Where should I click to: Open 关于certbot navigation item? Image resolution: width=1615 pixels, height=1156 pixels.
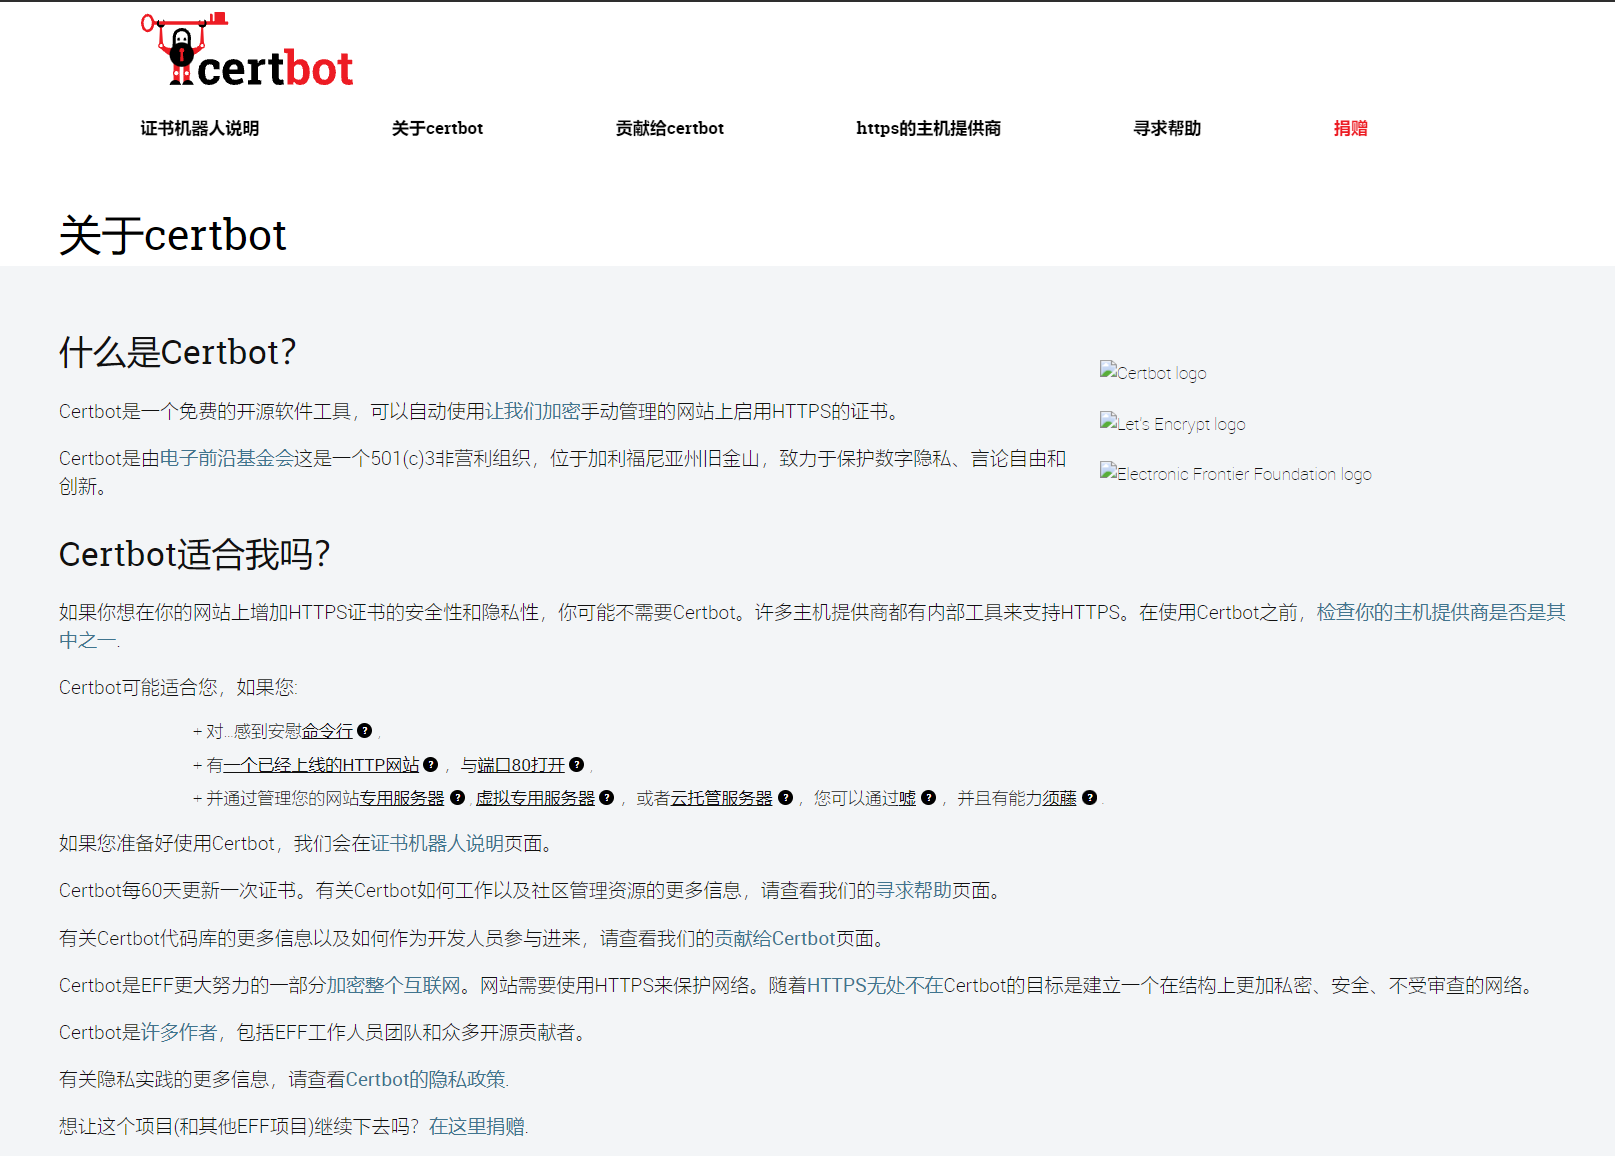pyautogui.click(x=437, y=128)
